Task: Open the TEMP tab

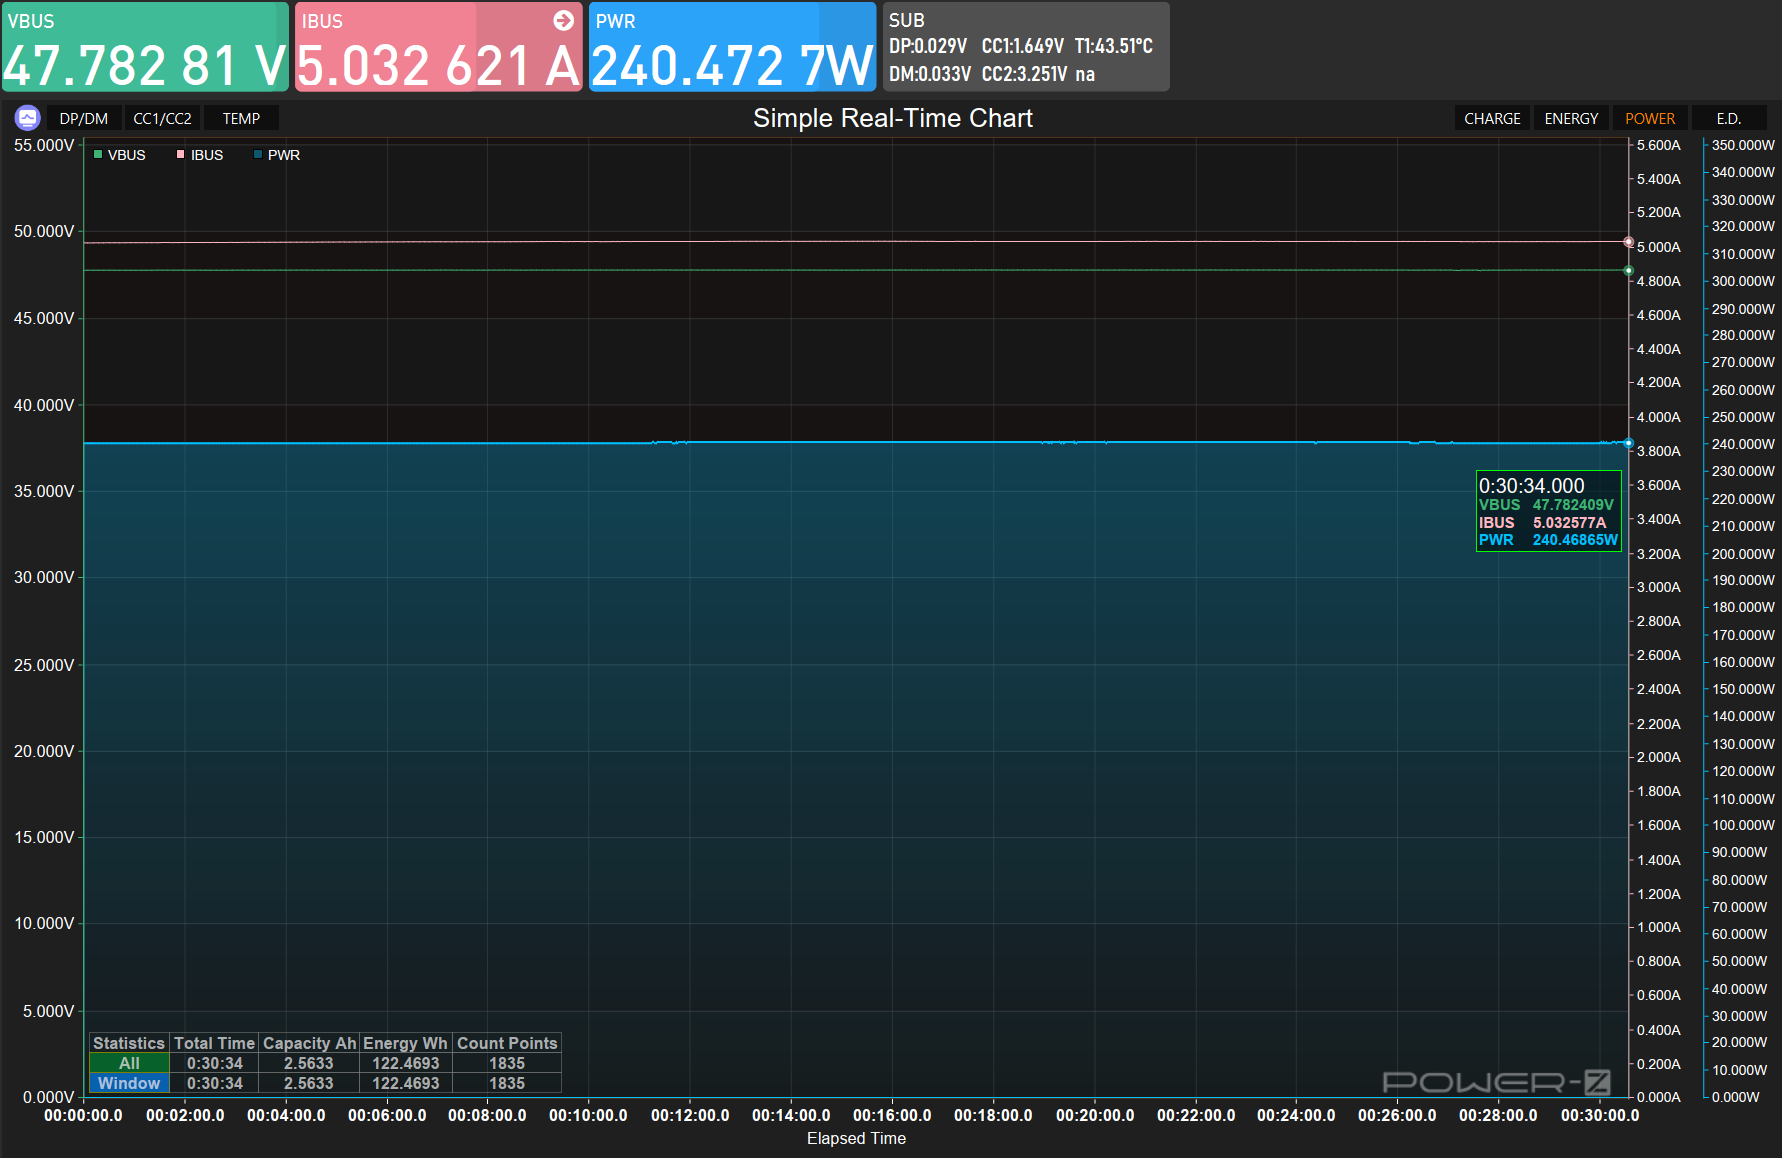Action: [x=241, y=118]
